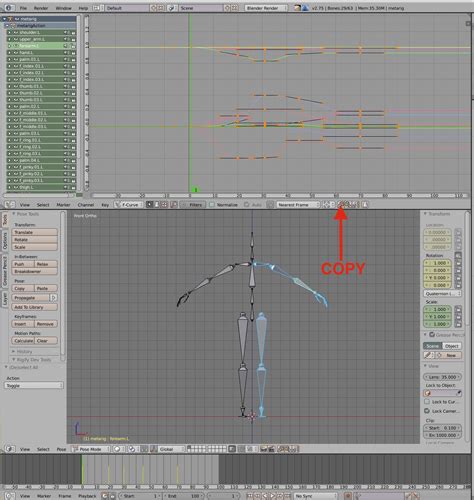The image size is (474, 500).
Task: Open the Channel menu in graph editor
Action: 86,205
